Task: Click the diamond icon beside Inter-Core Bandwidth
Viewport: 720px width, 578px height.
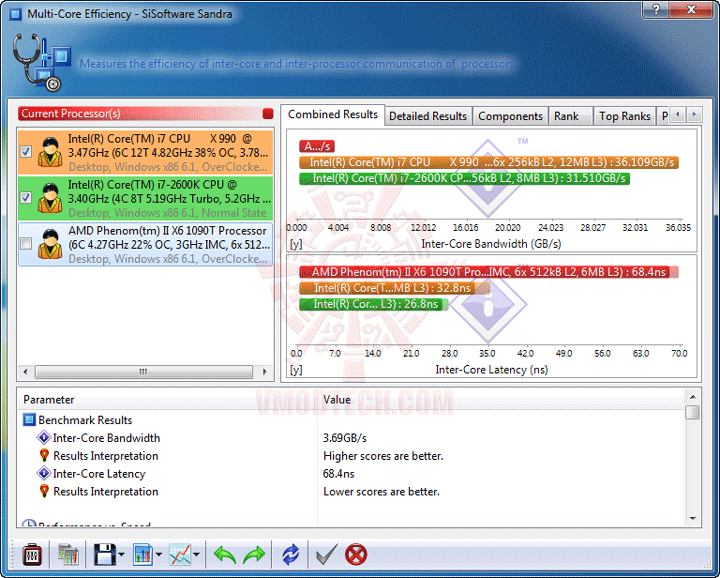Action: click(44, 438)
